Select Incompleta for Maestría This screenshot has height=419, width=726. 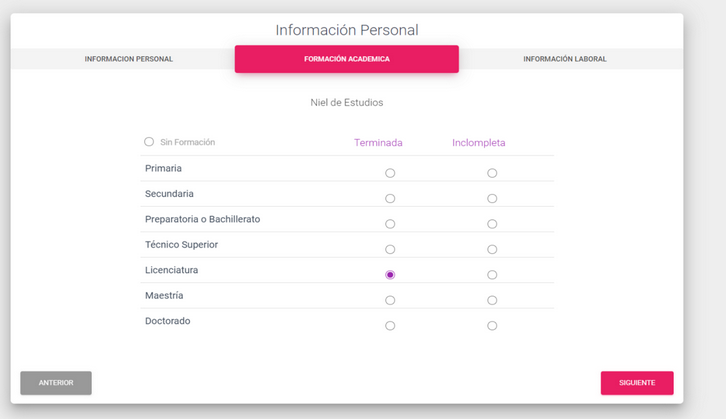[492, 300]
